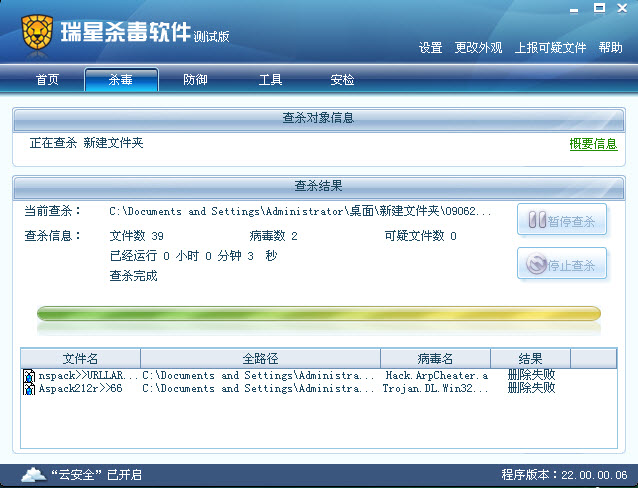Click virus name Hack.ArpCheater.a
Image resolution: width=638 pixels, height=488 pixels.
[x=437, y=375]
